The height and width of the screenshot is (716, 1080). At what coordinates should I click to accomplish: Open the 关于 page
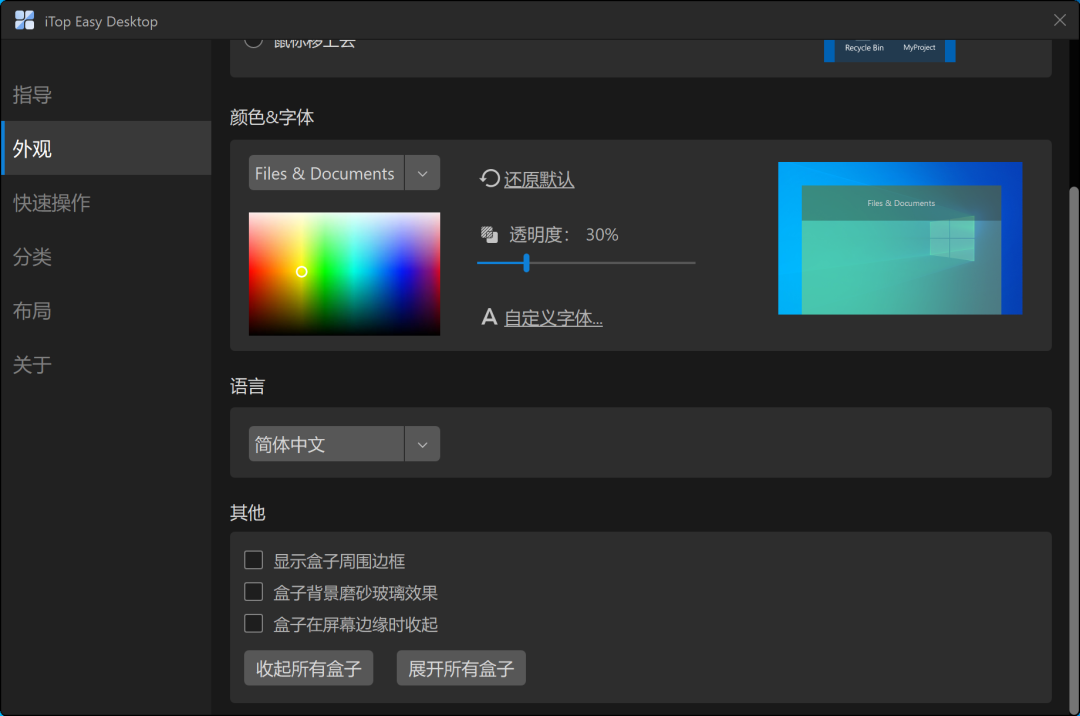[x=106, y=364]
